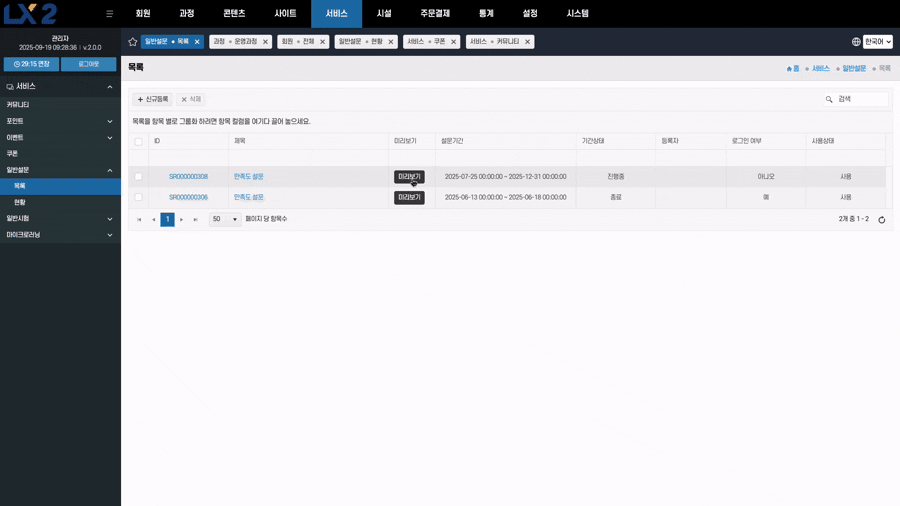Go to the first page using pager icon
900x506 pixels.
(x=139, y=220)
